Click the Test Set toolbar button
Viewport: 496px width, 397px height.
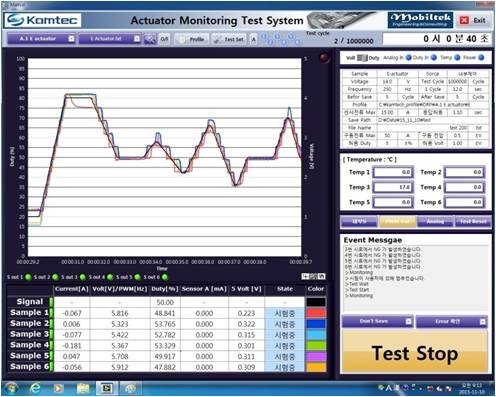coord(230,39)
